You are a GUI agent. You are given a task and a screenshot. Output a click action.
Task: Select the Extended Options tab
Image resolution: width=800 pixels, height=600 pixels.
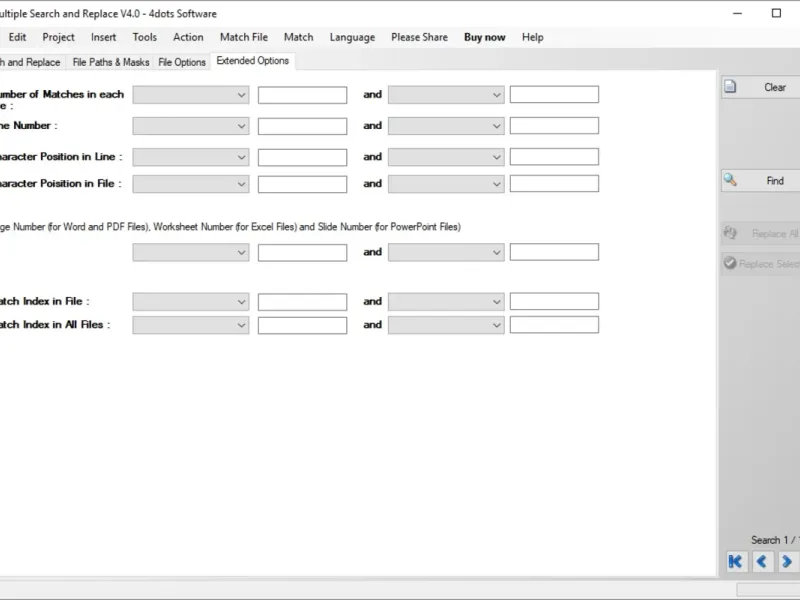[x=253, y=61]
